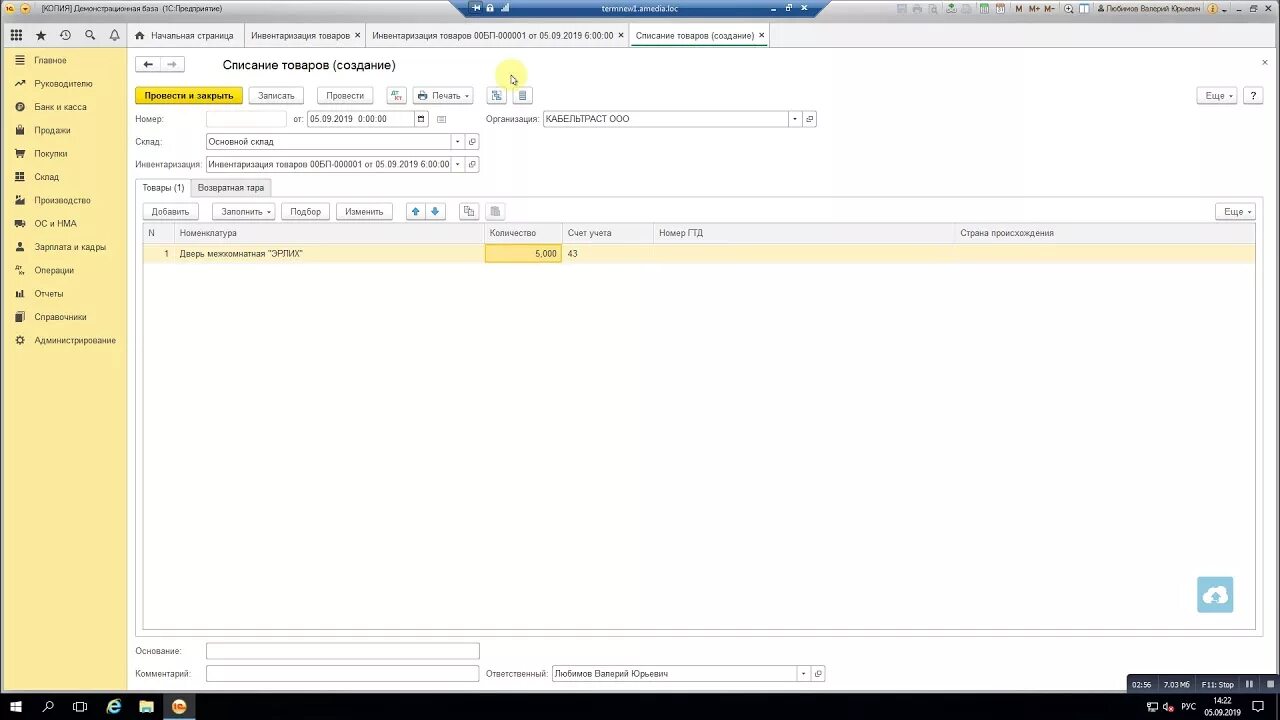The width and height of the screenshot is (1280, 720).
Task: Go forward using the right arrow
Action: click(x=172, y=64)
